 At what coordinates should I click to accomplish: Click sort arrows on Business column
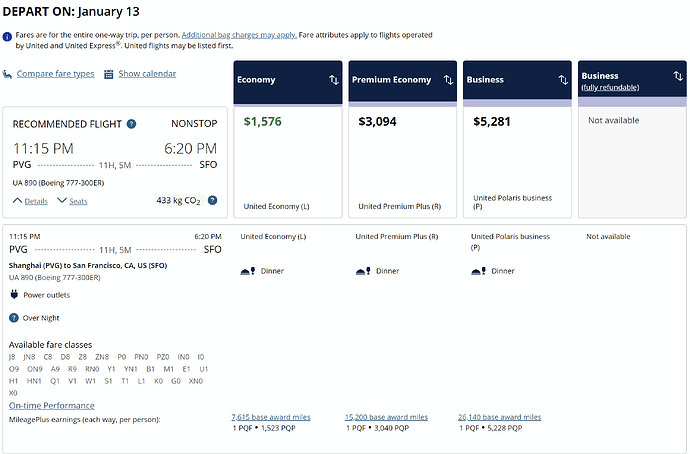click(x=562, y=80)
